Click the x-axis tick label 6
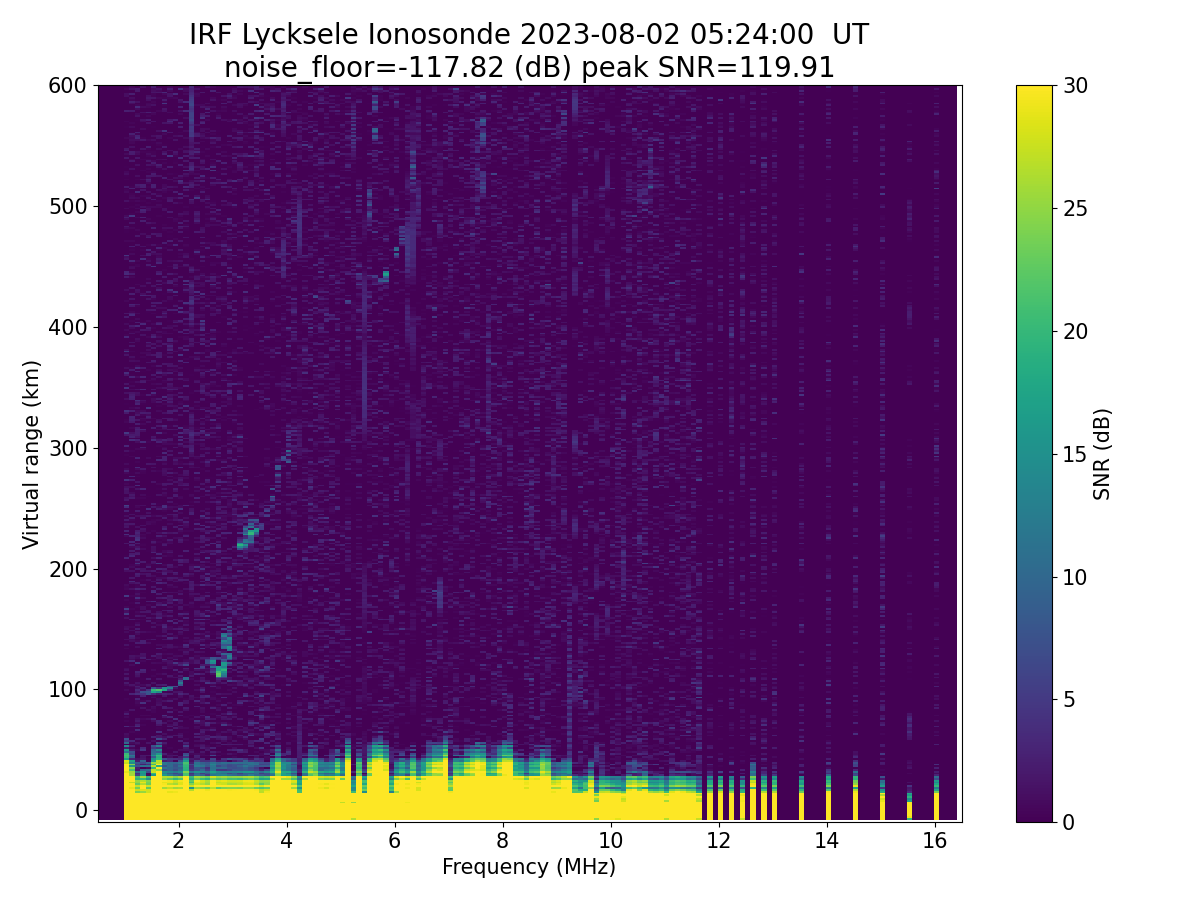The image size is (1200, 900). pyautogui.click(x=394, y=841)
